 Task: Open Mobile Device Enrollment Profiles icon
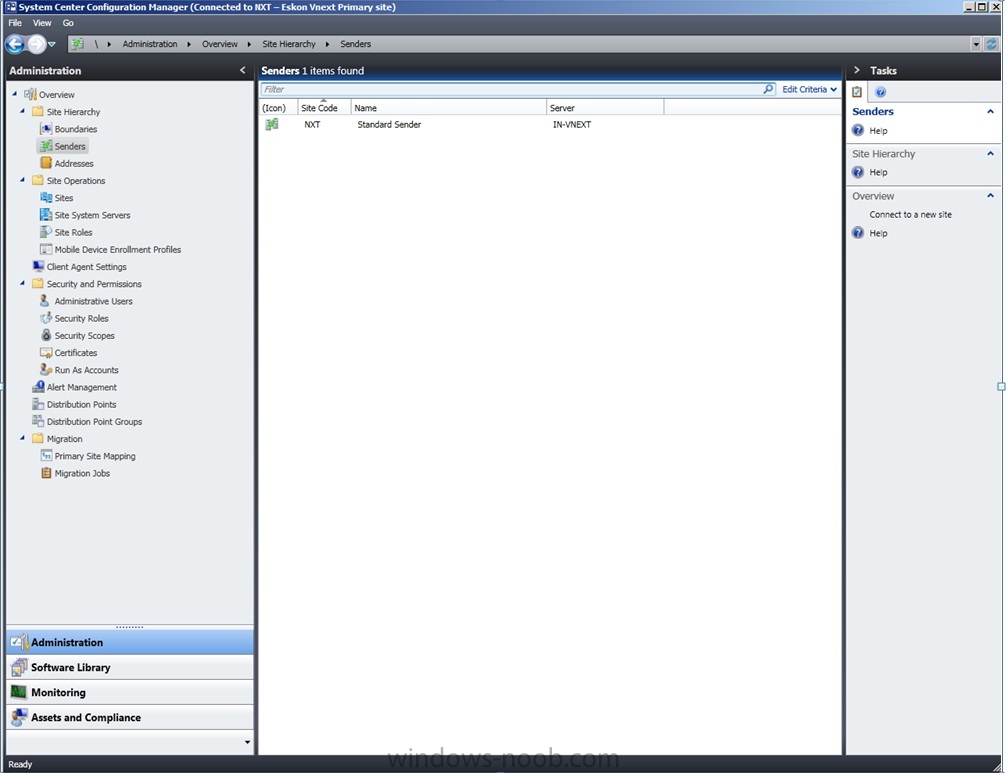(46, 249)
